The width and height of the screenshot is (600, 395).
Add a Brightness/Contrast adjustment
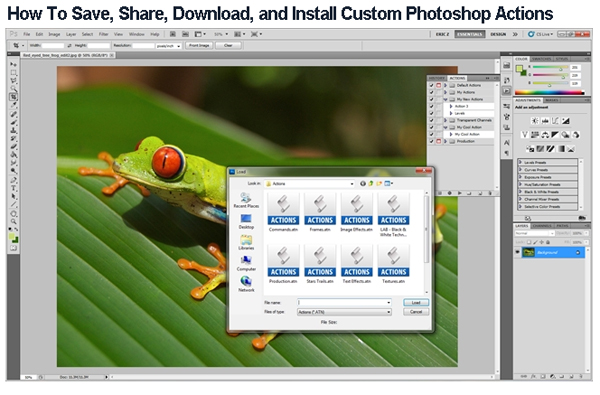(x=535, y=121)
